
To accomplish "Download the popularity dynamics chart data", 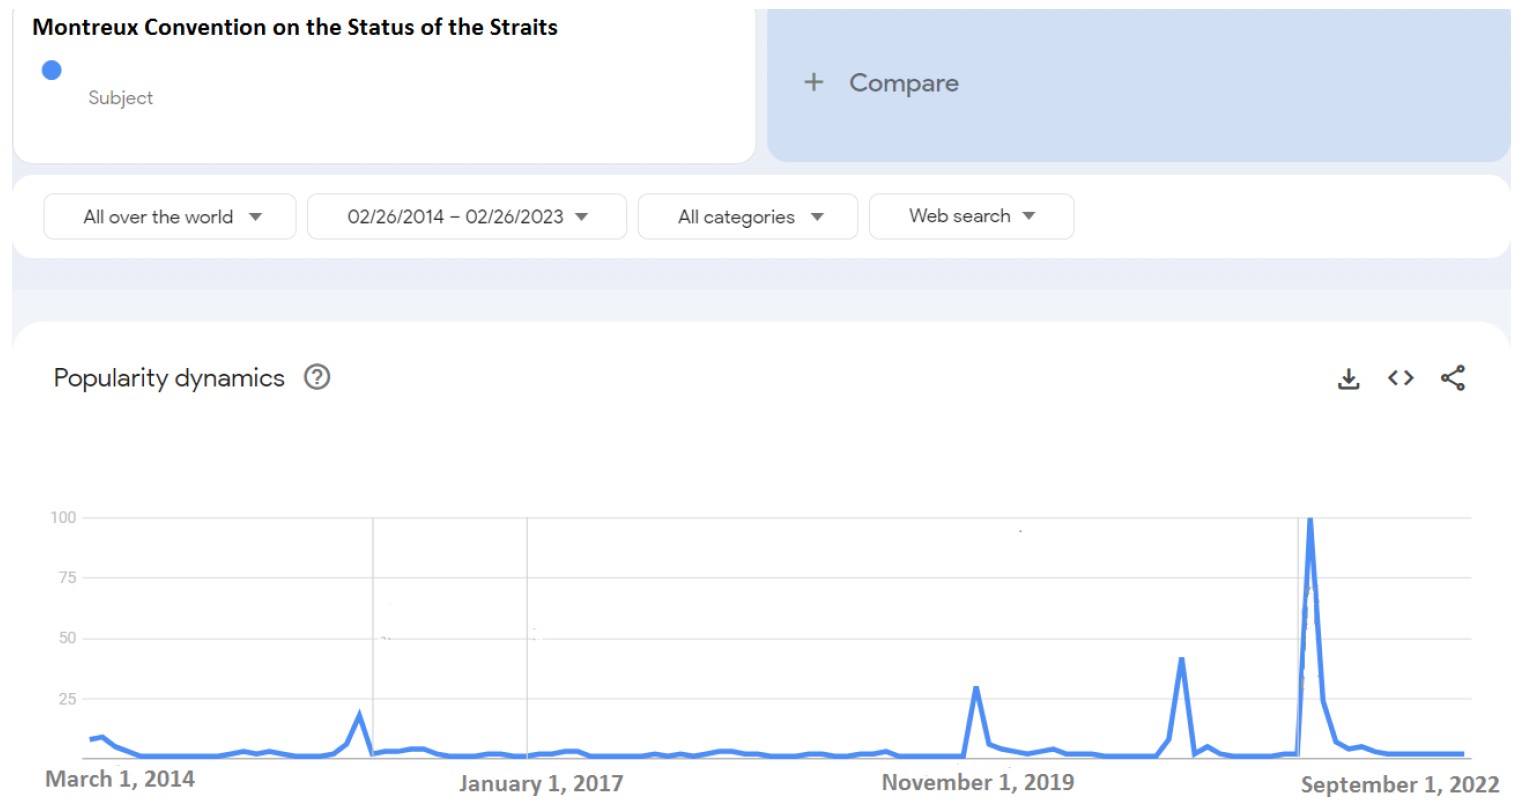I will coord(1348,378).
